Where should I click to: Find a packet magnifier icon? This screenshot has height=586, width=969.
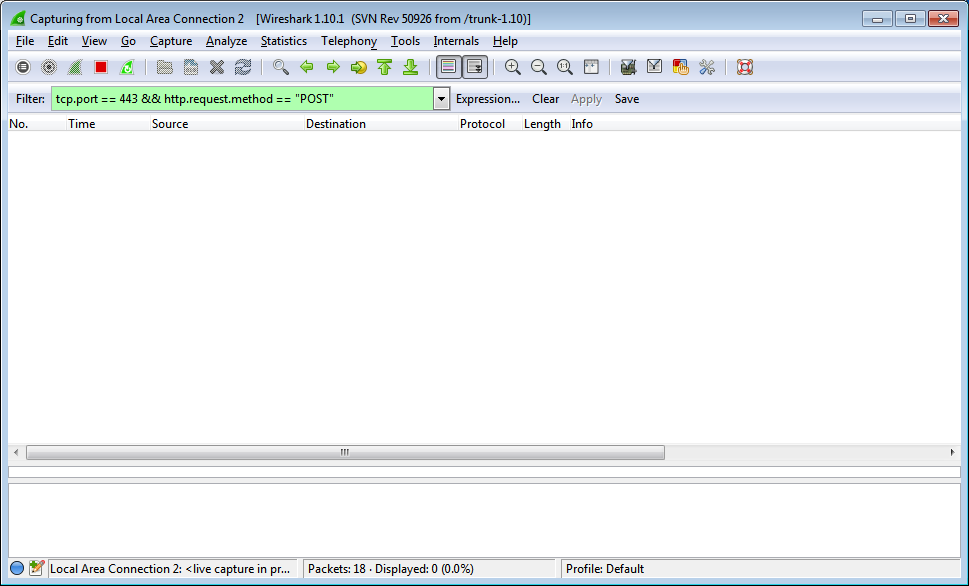click(x=281, y=67)
